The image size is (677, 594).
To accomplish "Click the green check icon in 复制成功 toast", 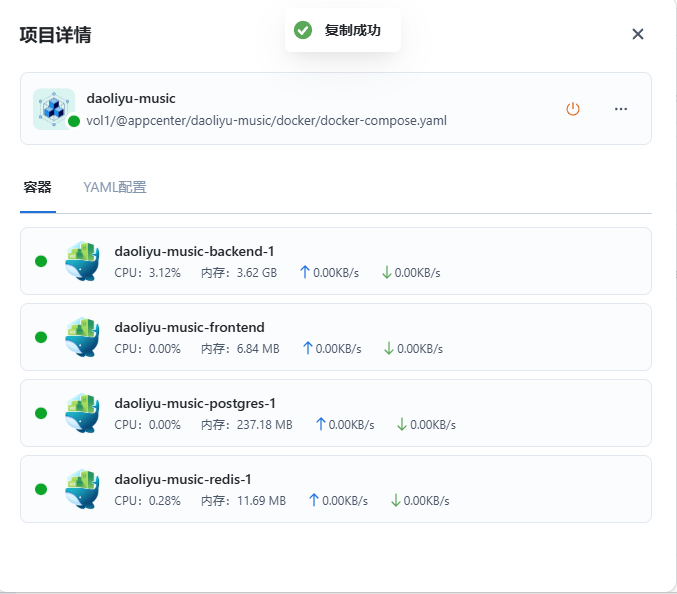I will pyautogui.click(x=303, y=30).
